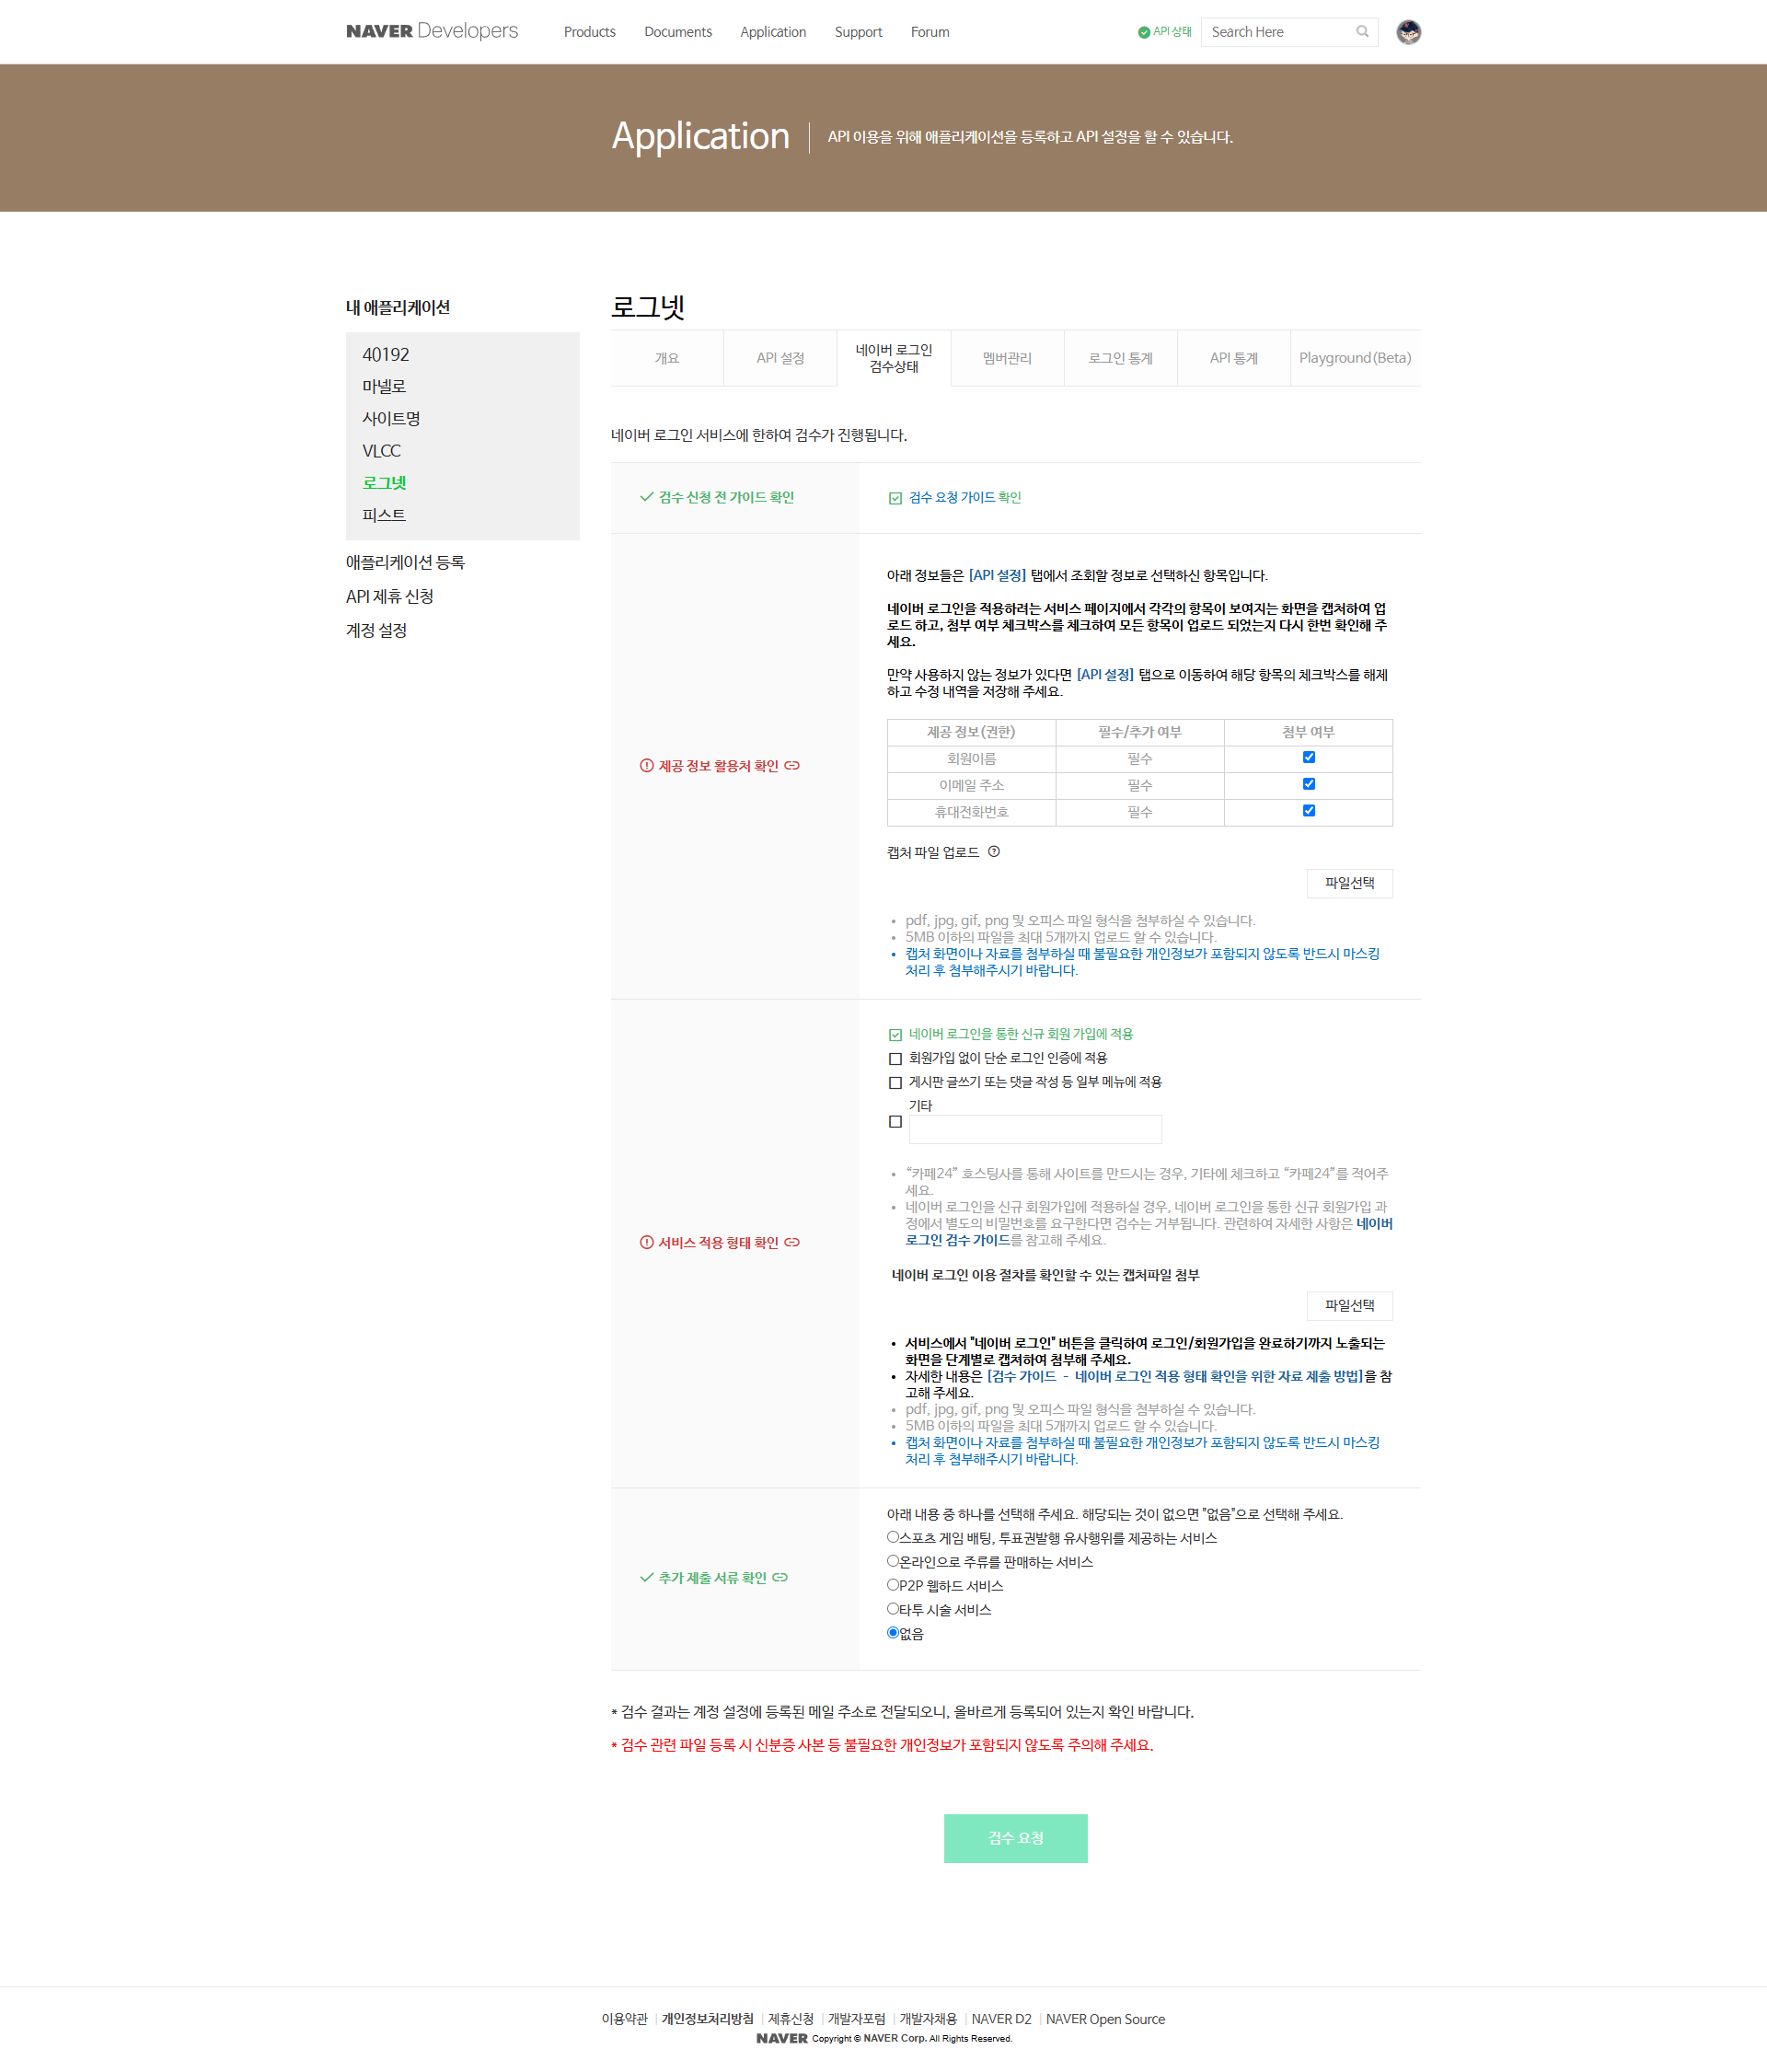Open the Products menu
The width and height of the screenshot is (1767, 2072).
589,32
